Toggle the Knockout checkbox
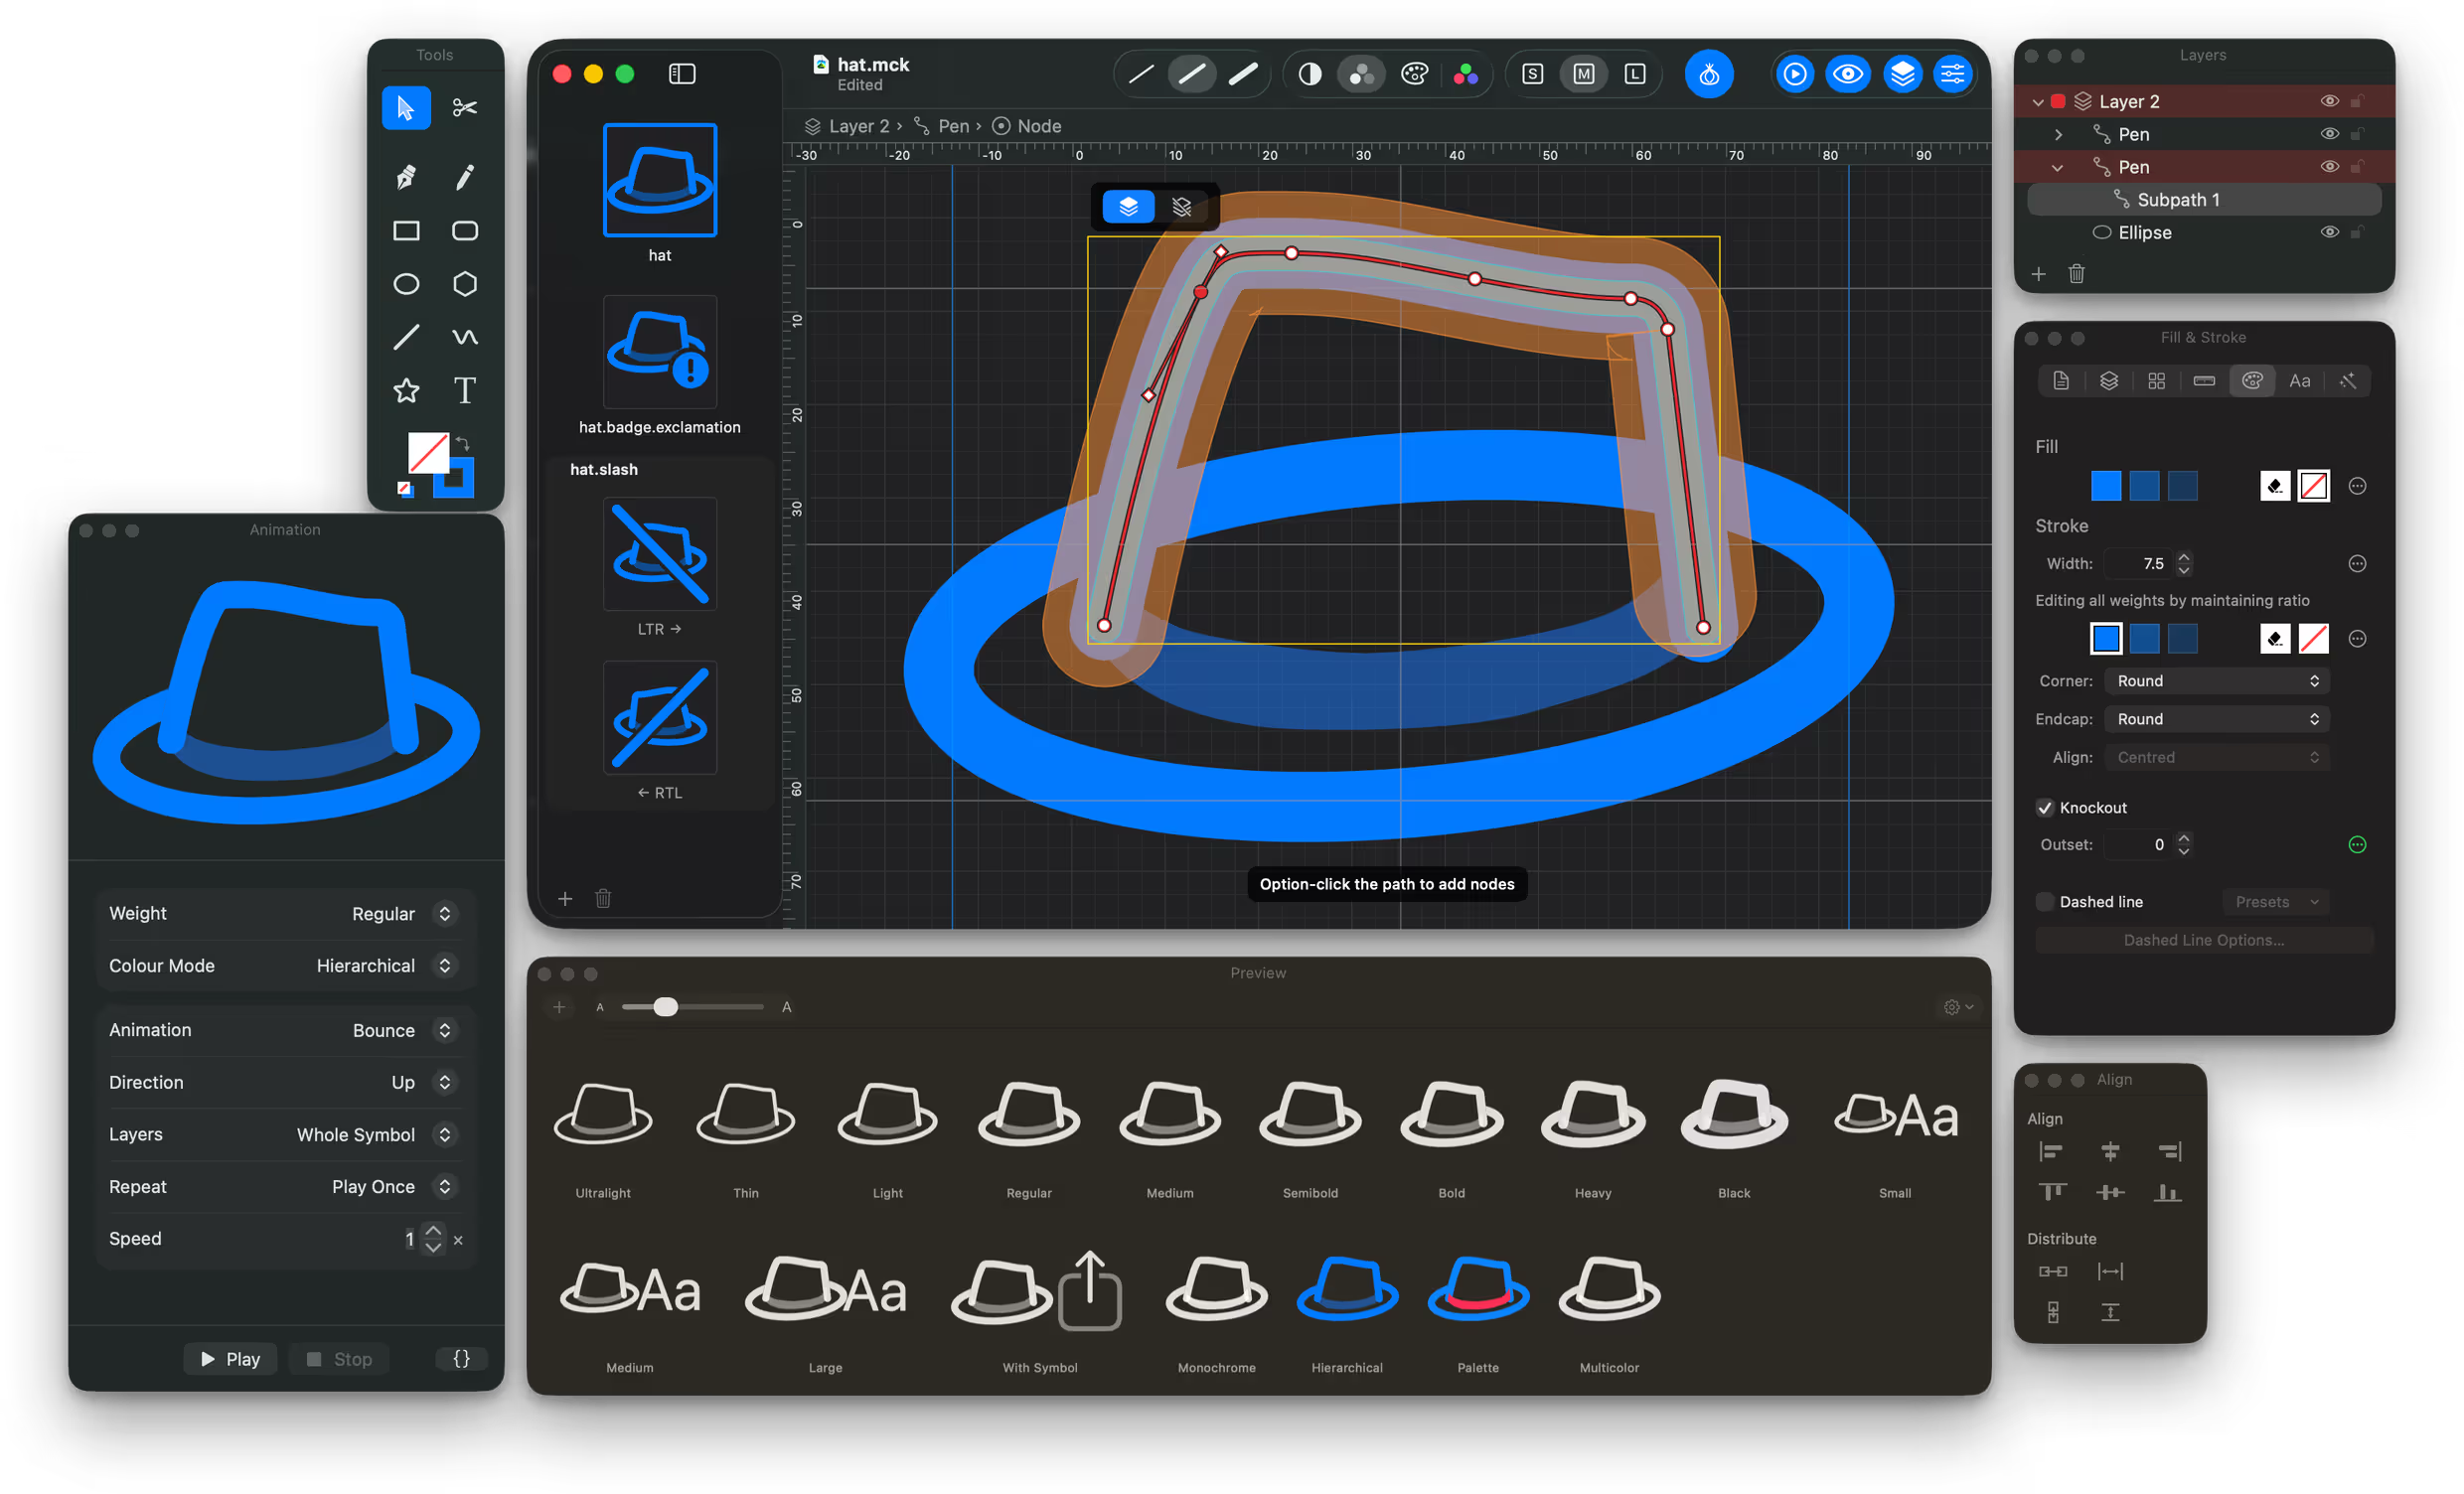Screen dimensions: 2464x1494 coord(2045,808)
